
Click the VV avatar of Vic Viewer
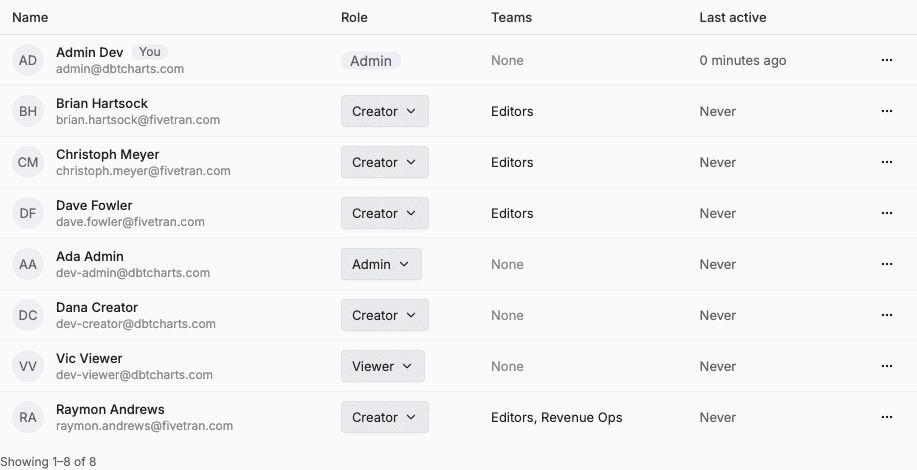pos(28,366)
